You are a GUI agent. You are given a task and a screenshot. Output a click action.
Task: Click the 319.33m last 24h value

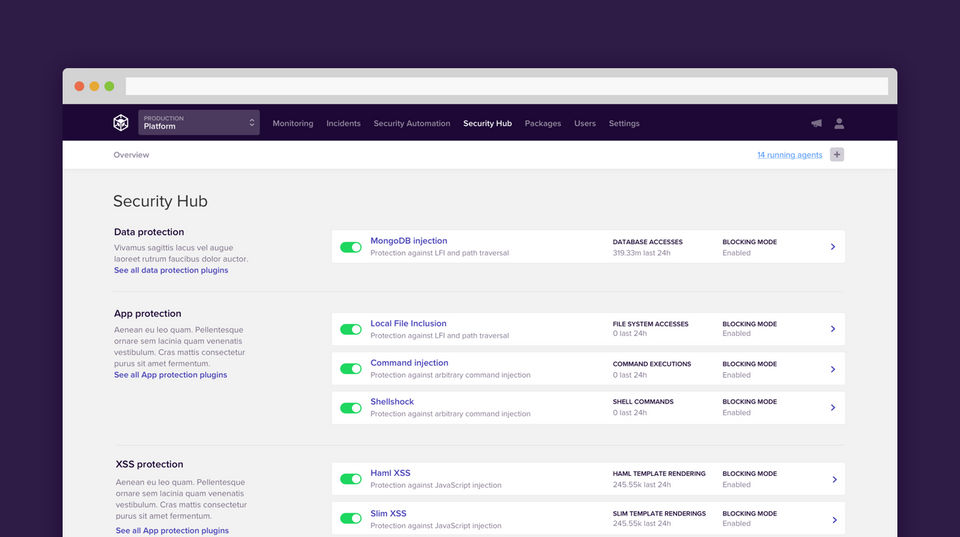(x=641, y=253)
